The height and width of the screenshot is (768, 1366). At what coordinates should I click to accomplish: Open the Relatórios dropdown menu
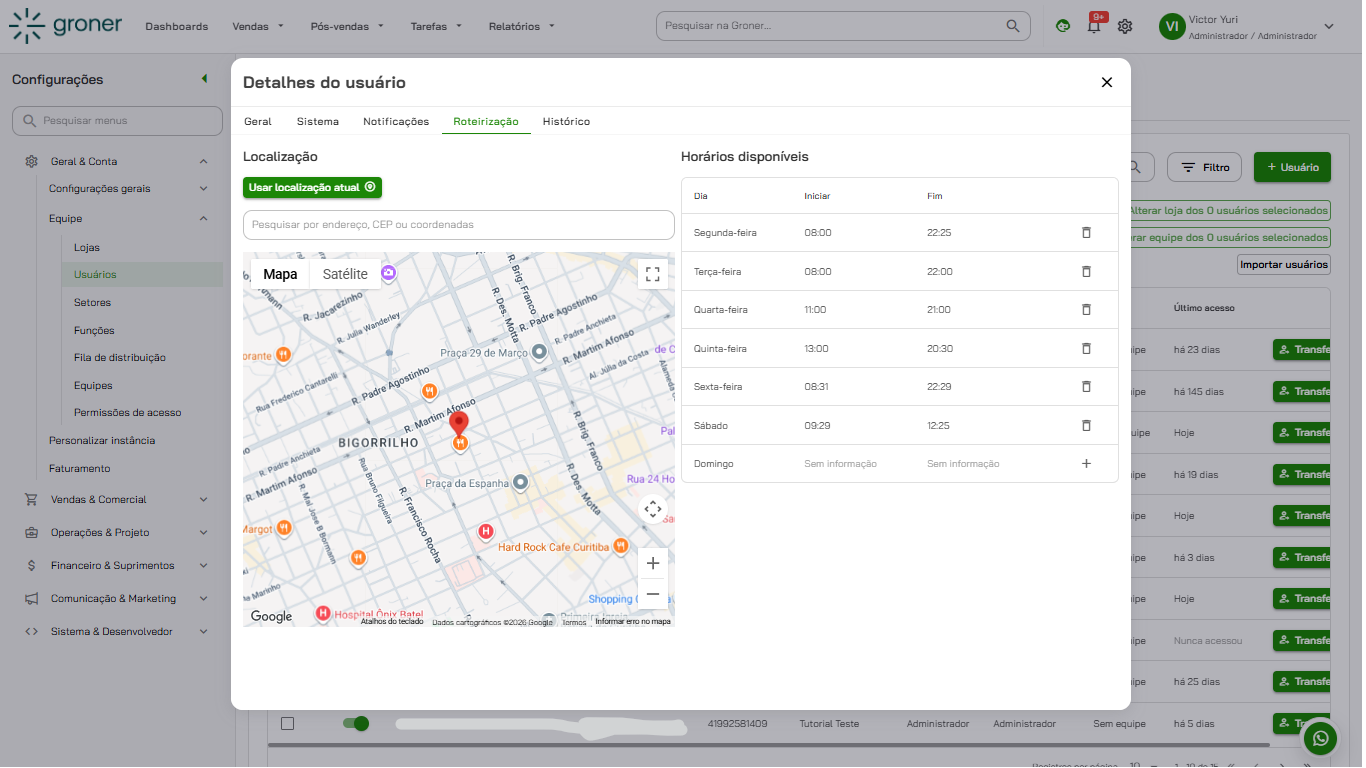click(522, 27)
